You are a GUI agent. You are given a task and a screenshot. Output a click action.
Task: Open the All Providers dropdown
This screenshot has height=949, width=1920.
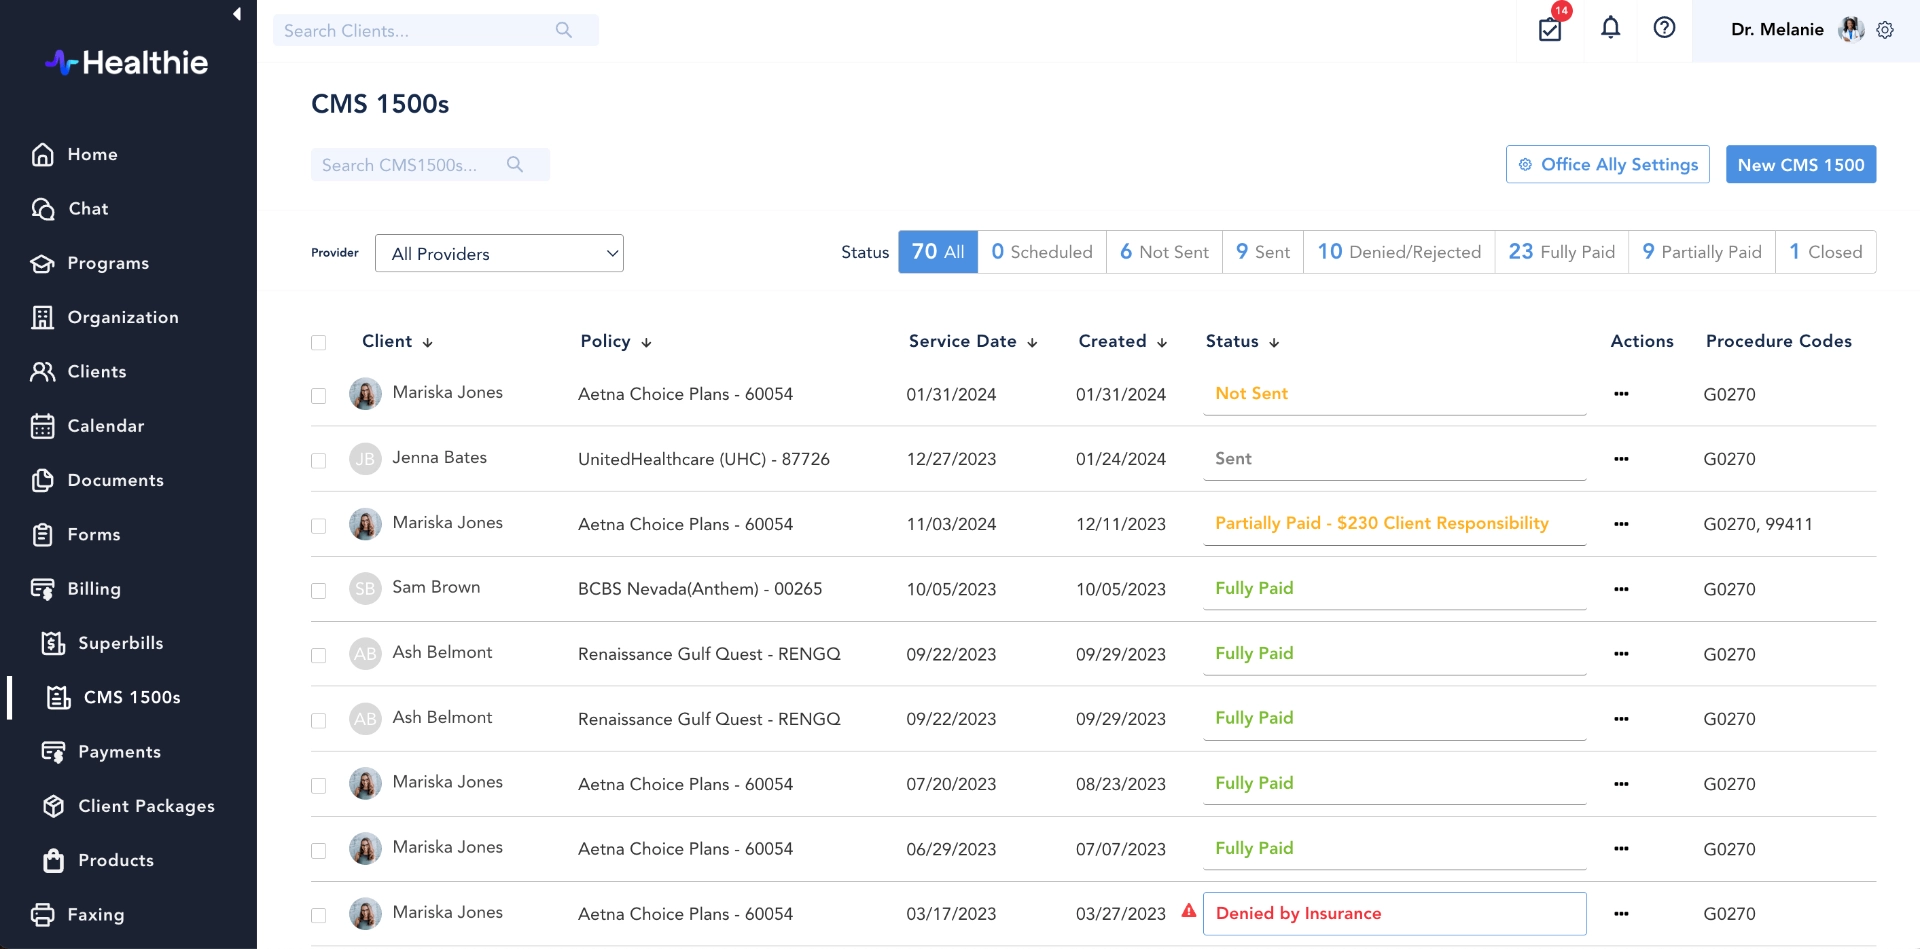tap(498, 253)
